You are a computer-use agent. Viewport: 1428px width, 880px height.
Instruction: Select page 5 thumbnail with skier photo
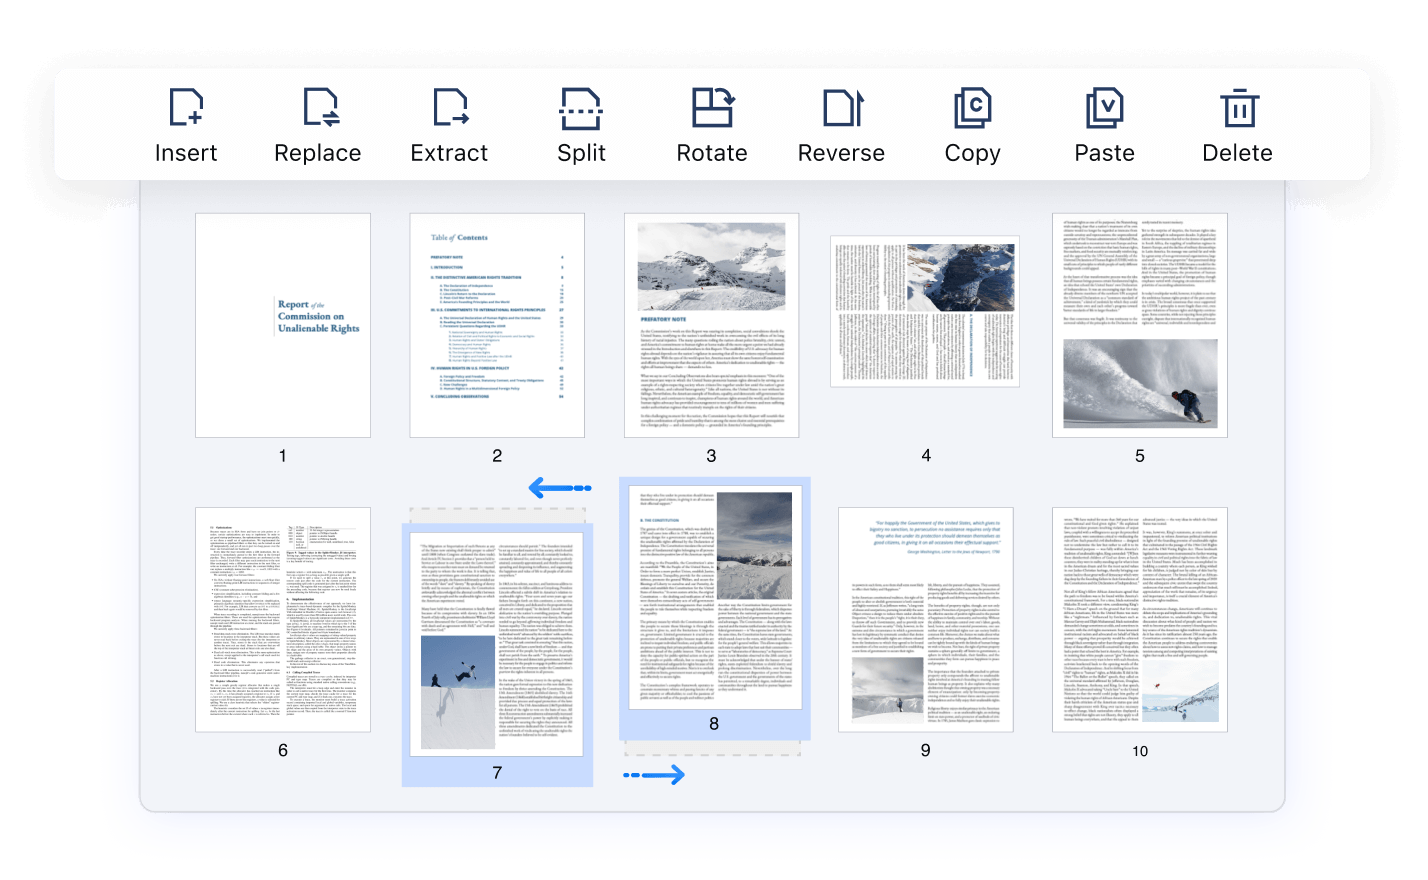click(x=1139, y=325)
